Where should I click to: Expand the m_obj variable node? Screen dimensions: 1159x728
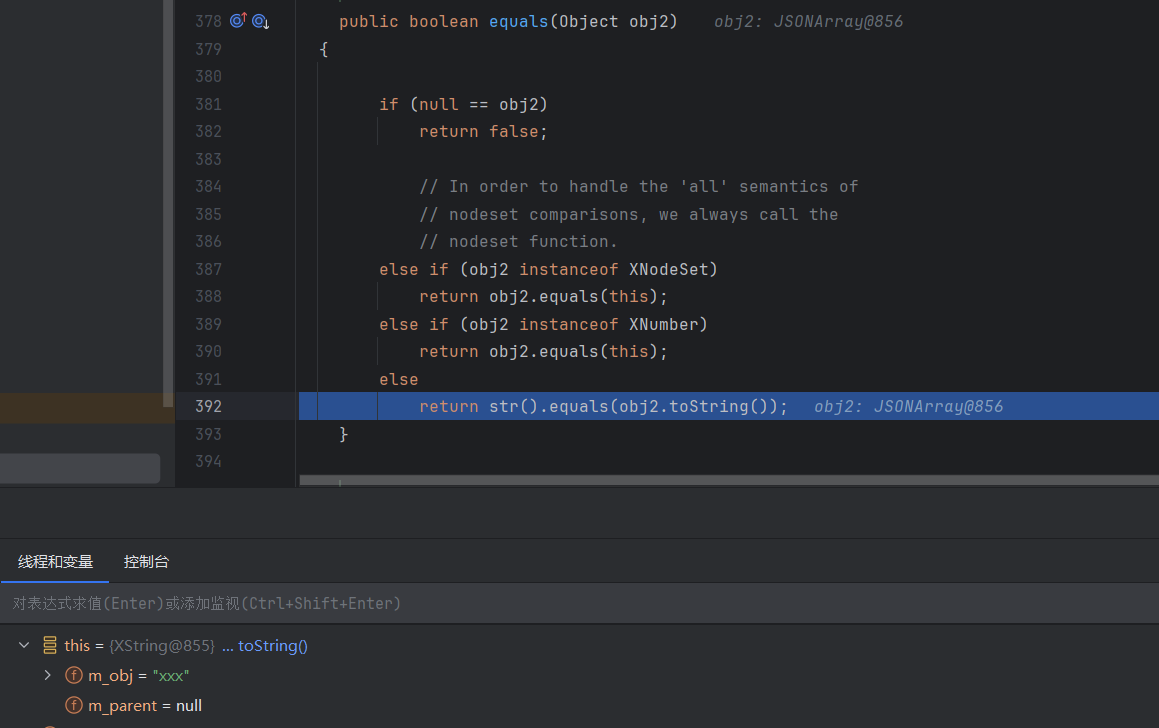(47, 676)
